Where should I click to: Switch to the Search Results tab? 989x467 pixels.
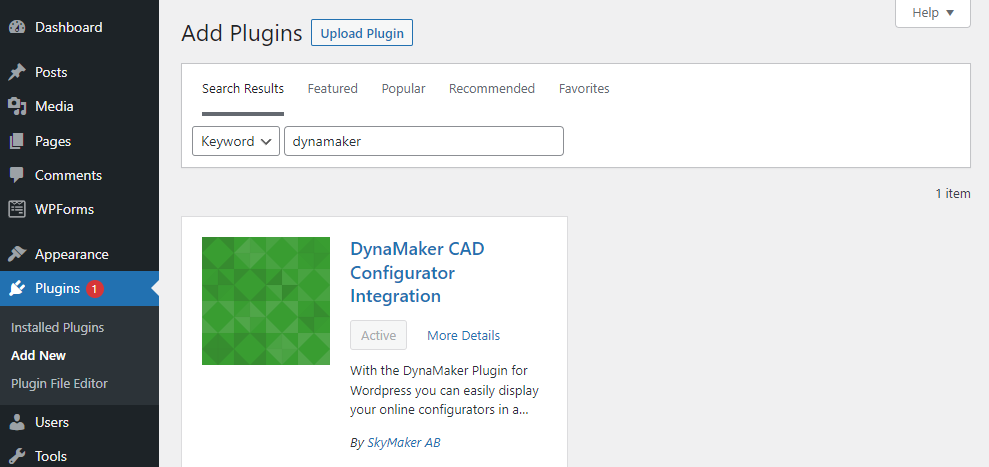(243, 89)
